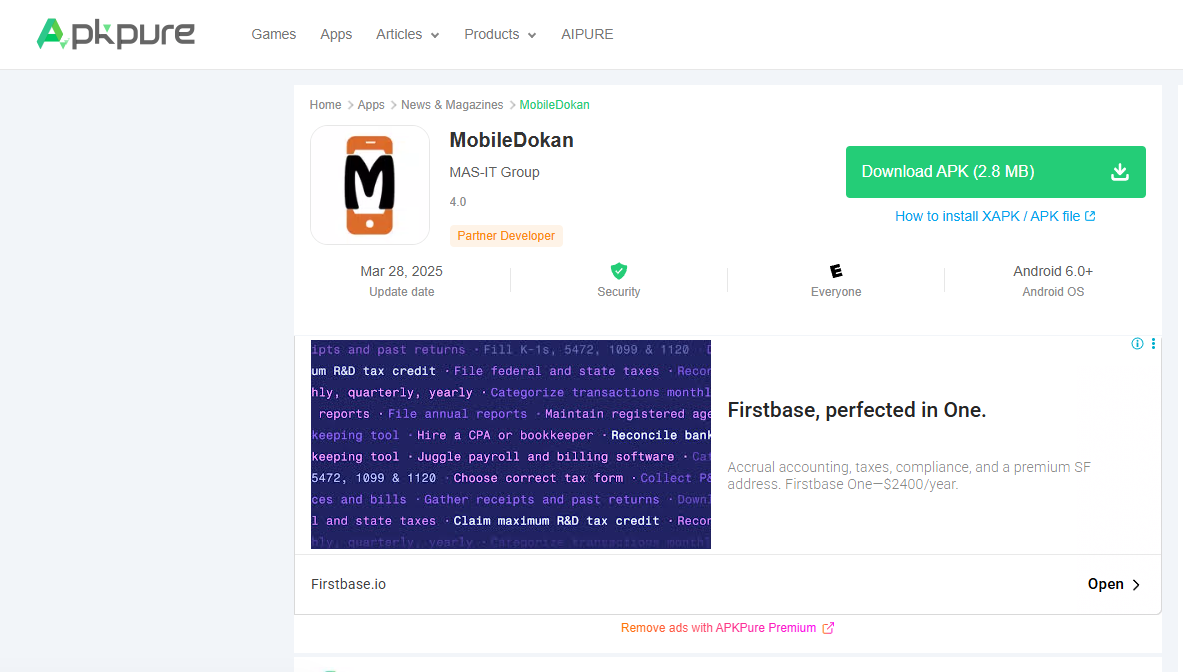Click the 4.0 rating text
Screen dimensions: 1183x672
click(x=458, y=202)
